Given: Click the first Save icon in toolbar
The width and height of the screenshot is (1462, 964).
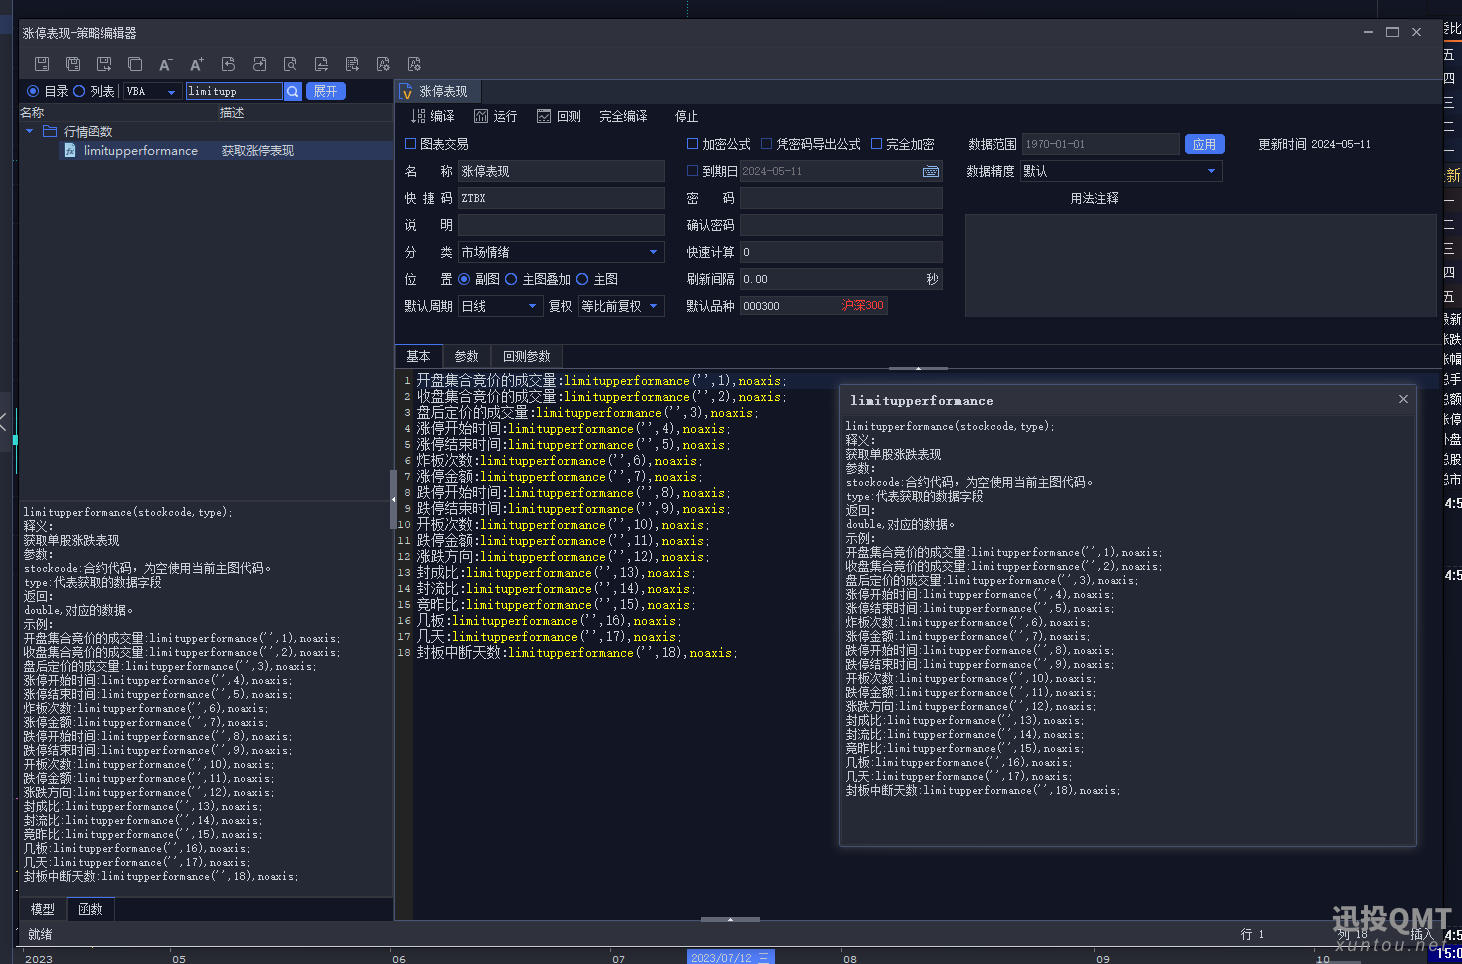Looking at the screenshot, I should coord(42,64).
